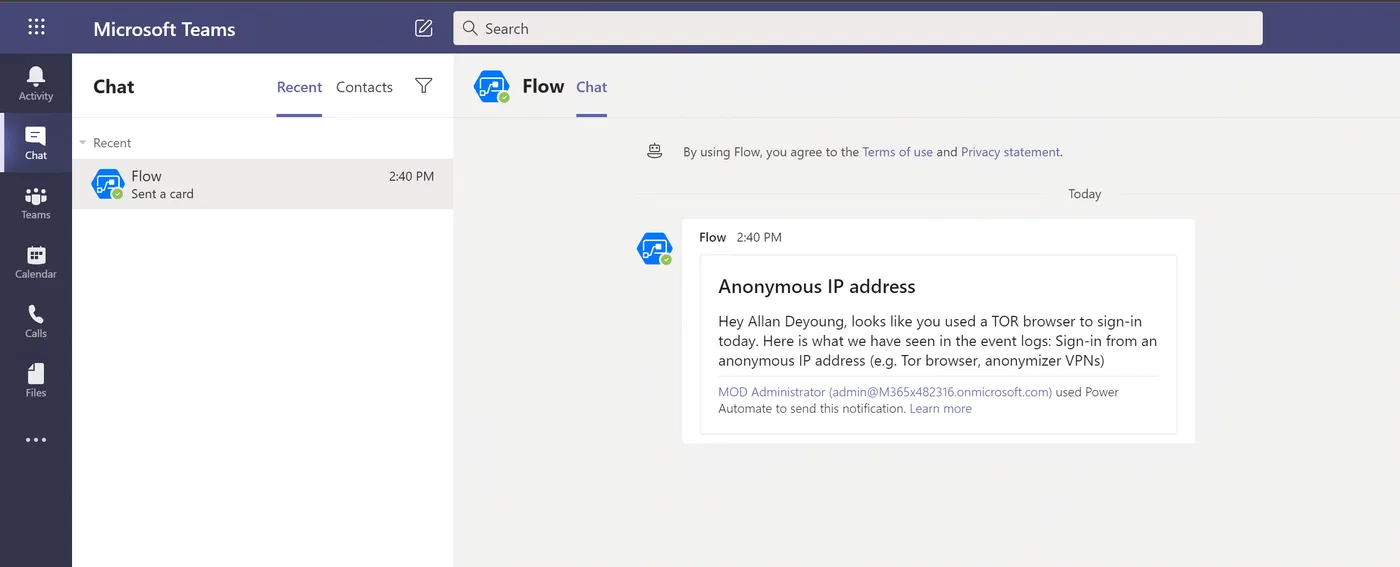The height and width of the screenshot is (567, 1400).
Task: Switch to the Contacts tab
Action: [x=364, y=87]
